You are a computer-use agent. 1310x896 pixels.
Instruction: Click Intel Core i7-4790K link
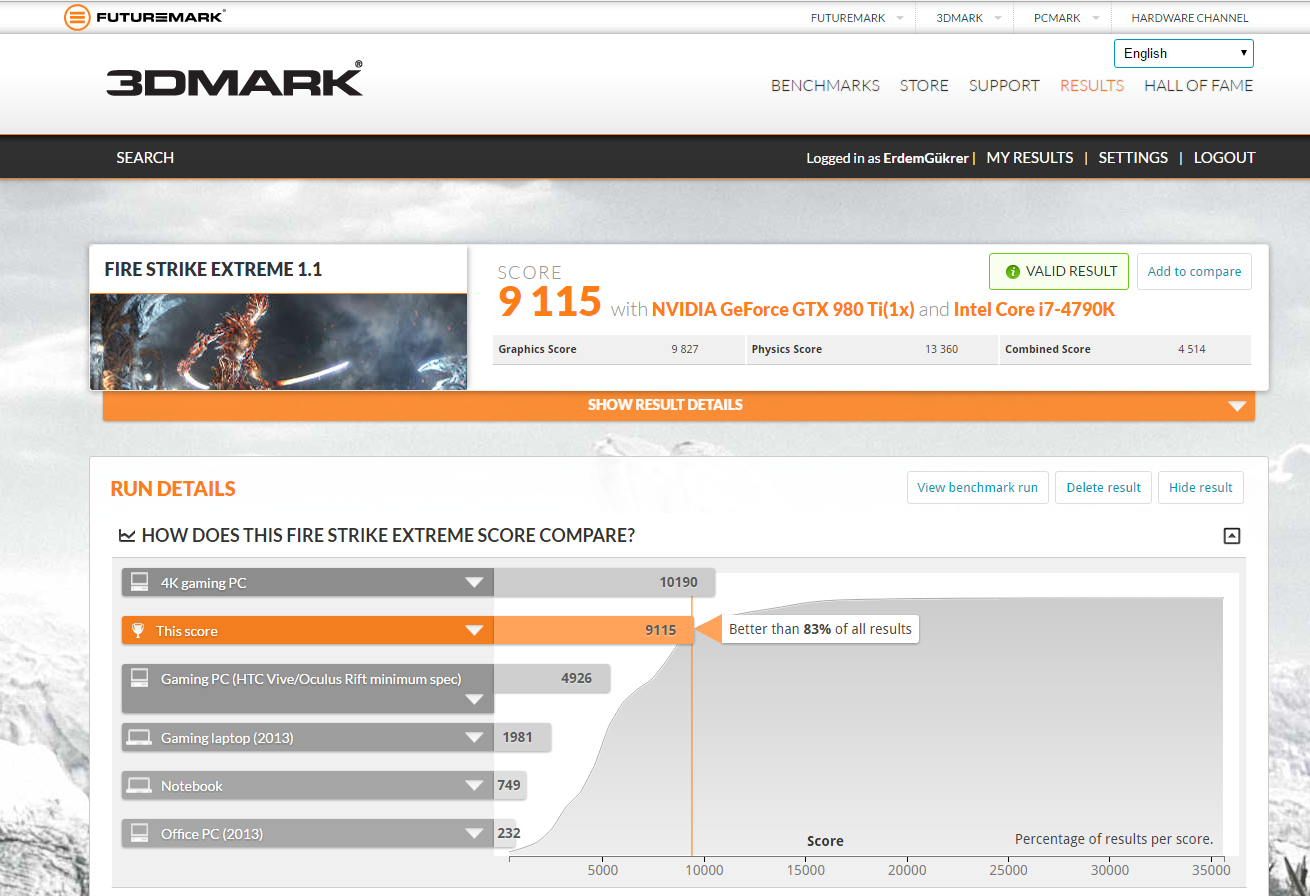(1034, 310)
